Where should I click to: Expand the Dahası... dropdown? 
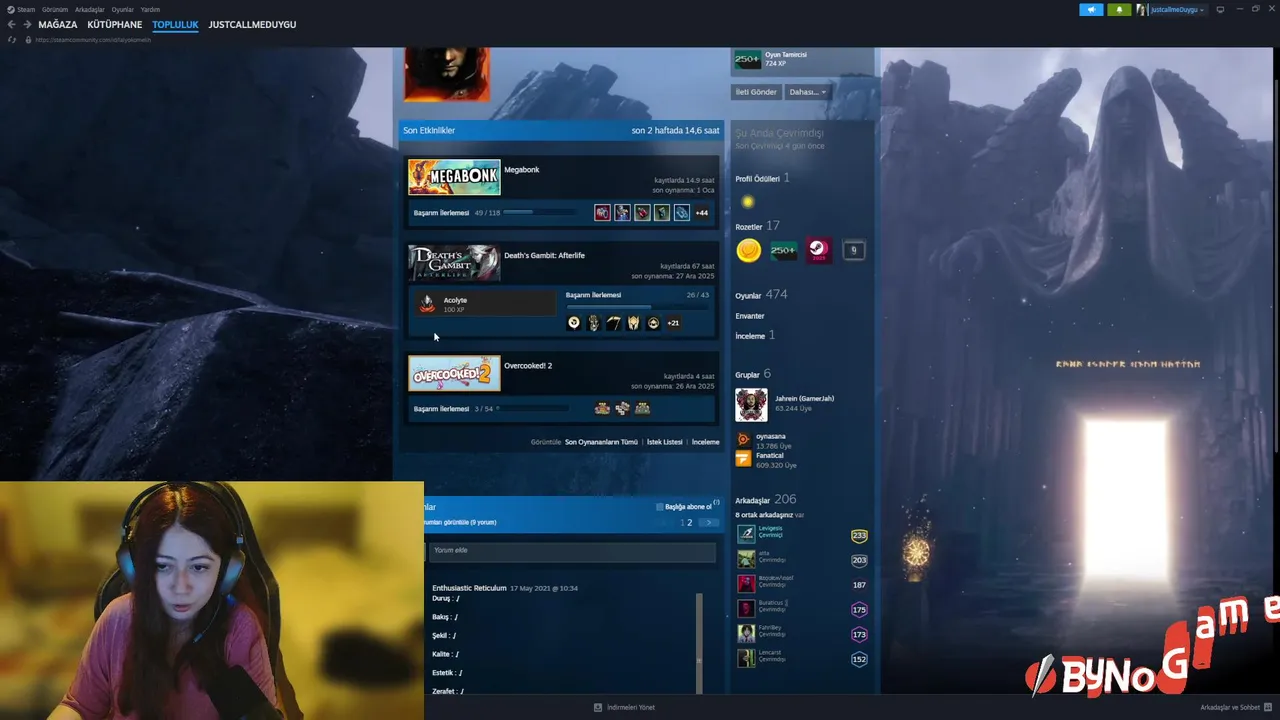coord(807,92)
